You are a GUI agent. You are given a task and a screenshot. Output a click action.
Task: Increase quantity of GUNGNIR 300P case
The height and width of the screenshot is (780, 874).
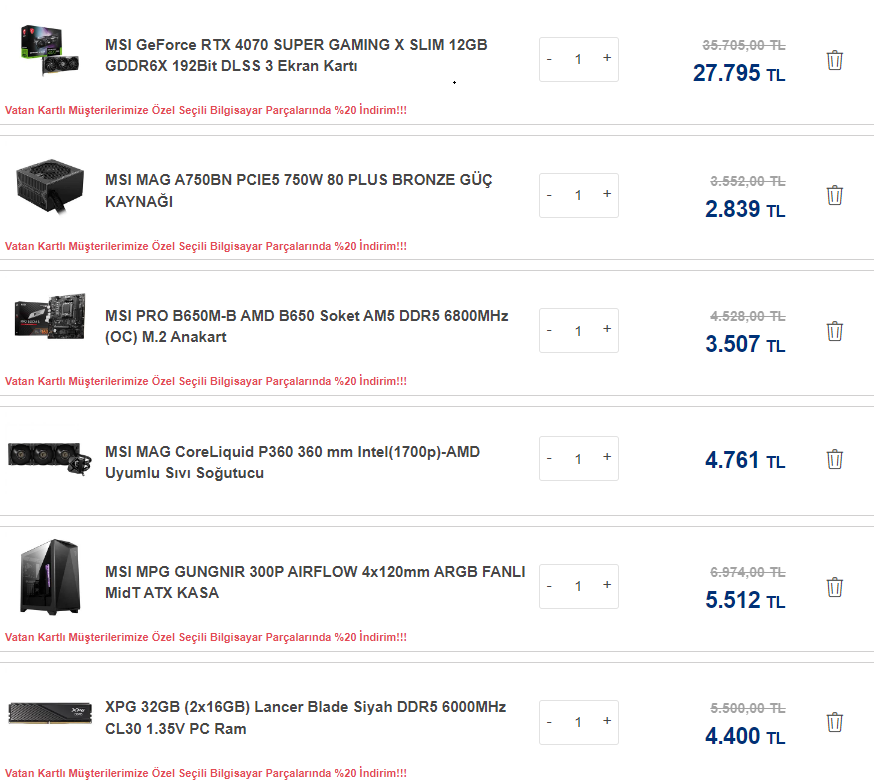pos(607,586)
